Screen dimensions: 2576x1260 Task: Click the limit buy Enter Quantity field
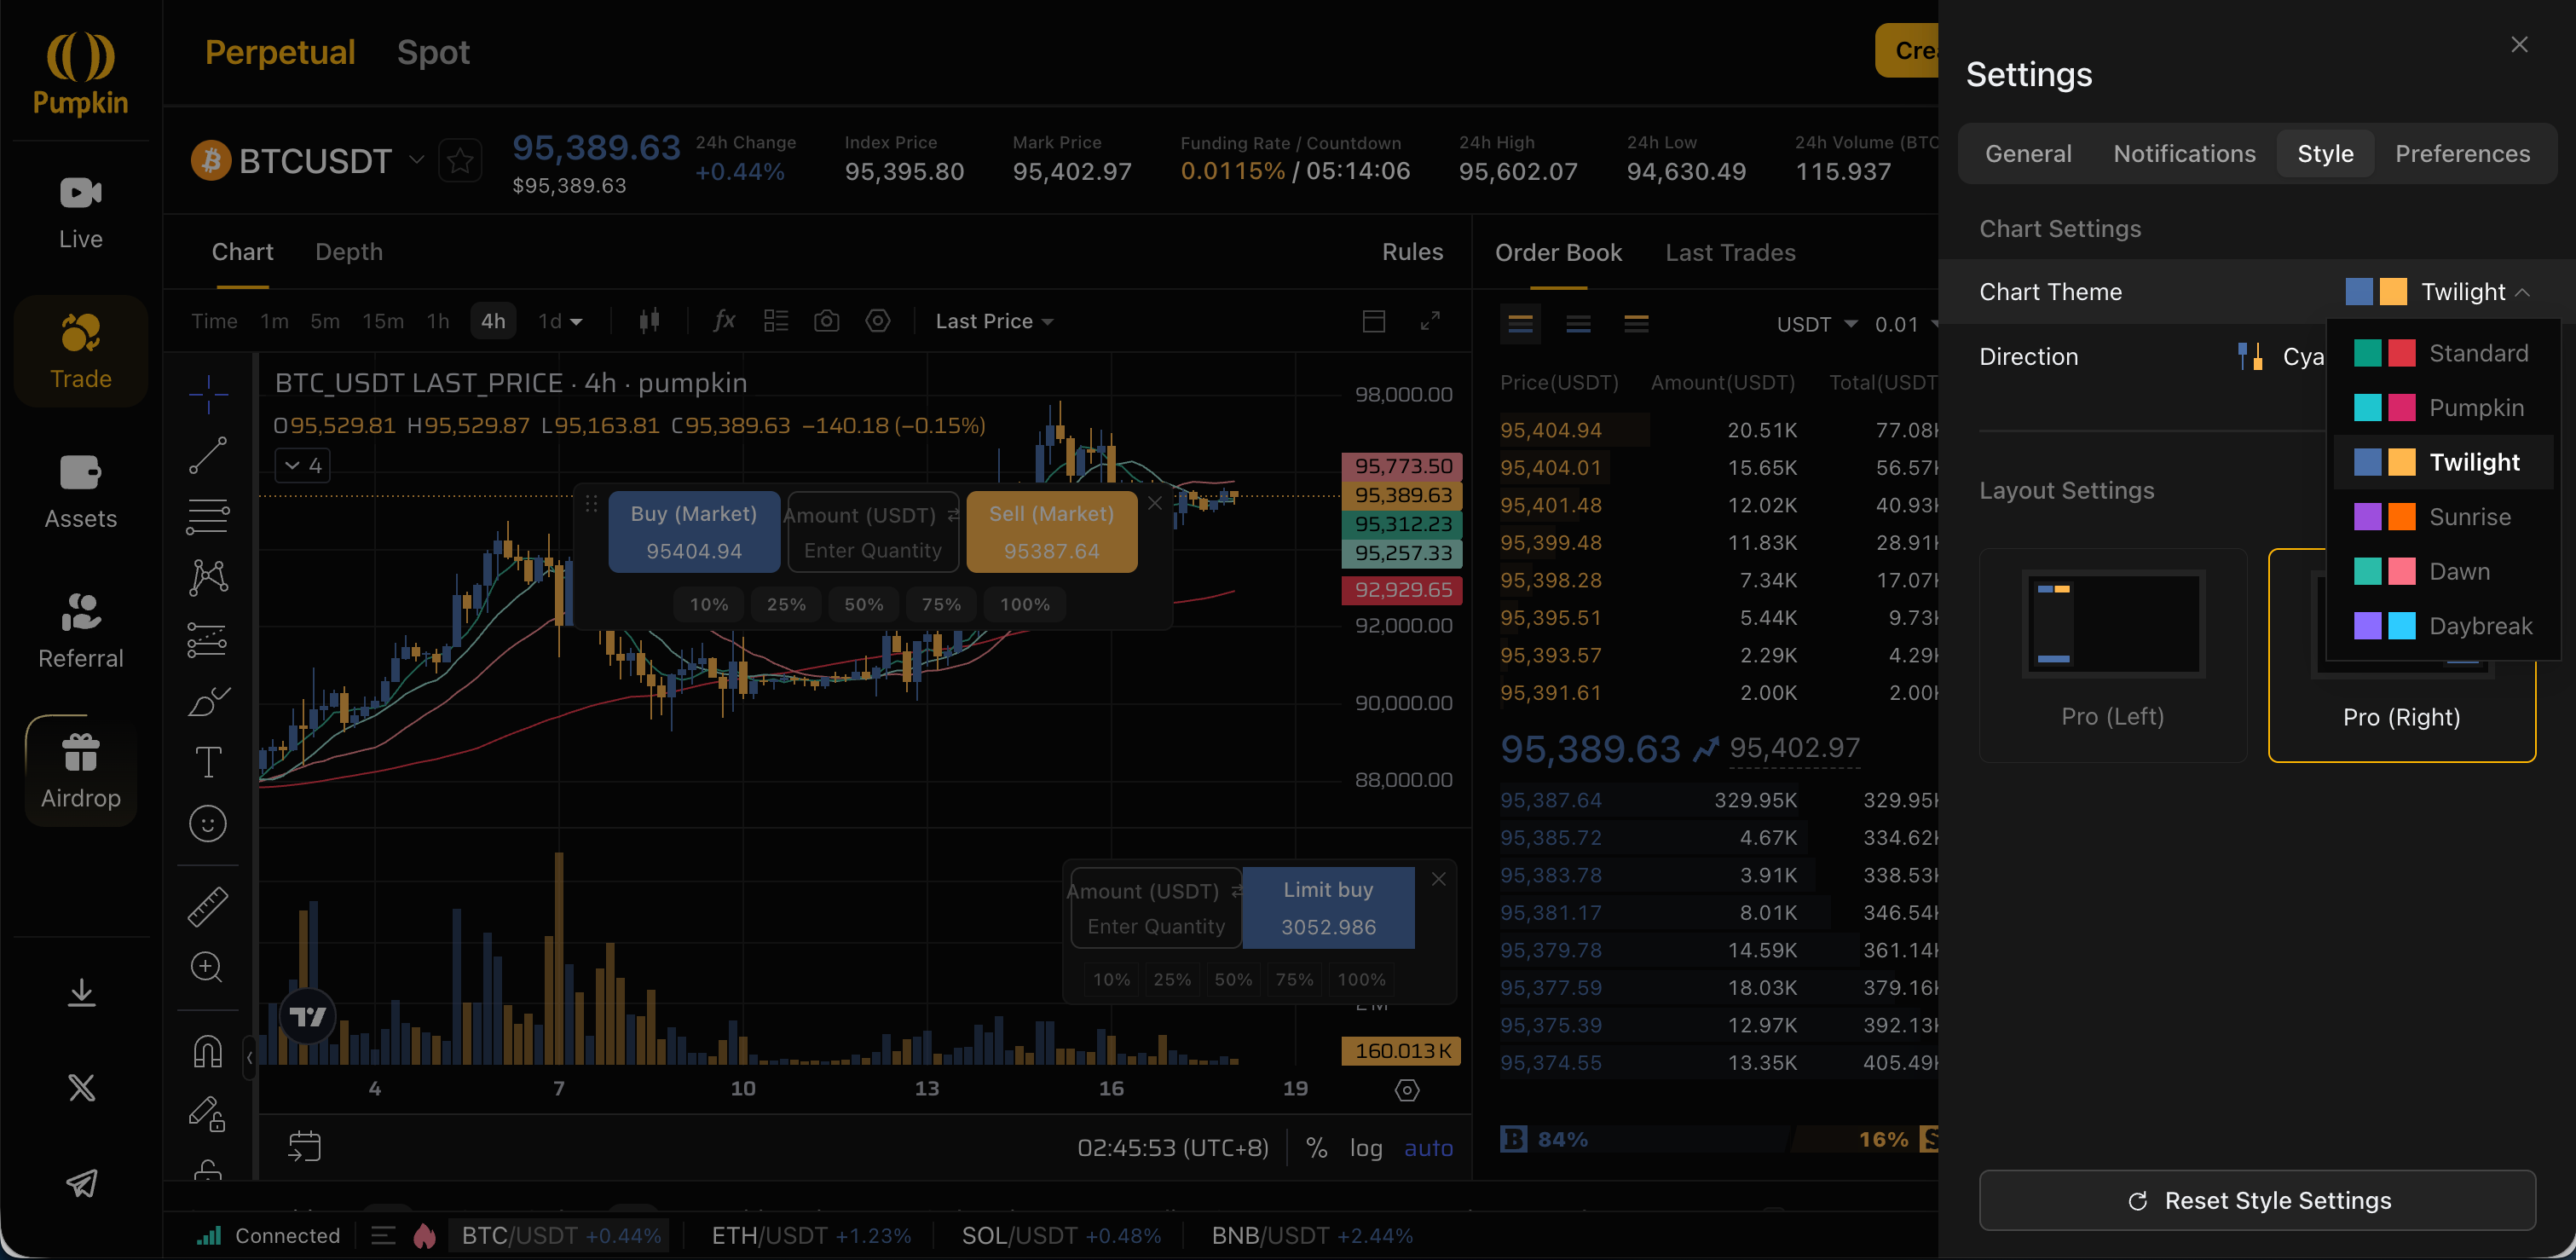click(1155, 926)
